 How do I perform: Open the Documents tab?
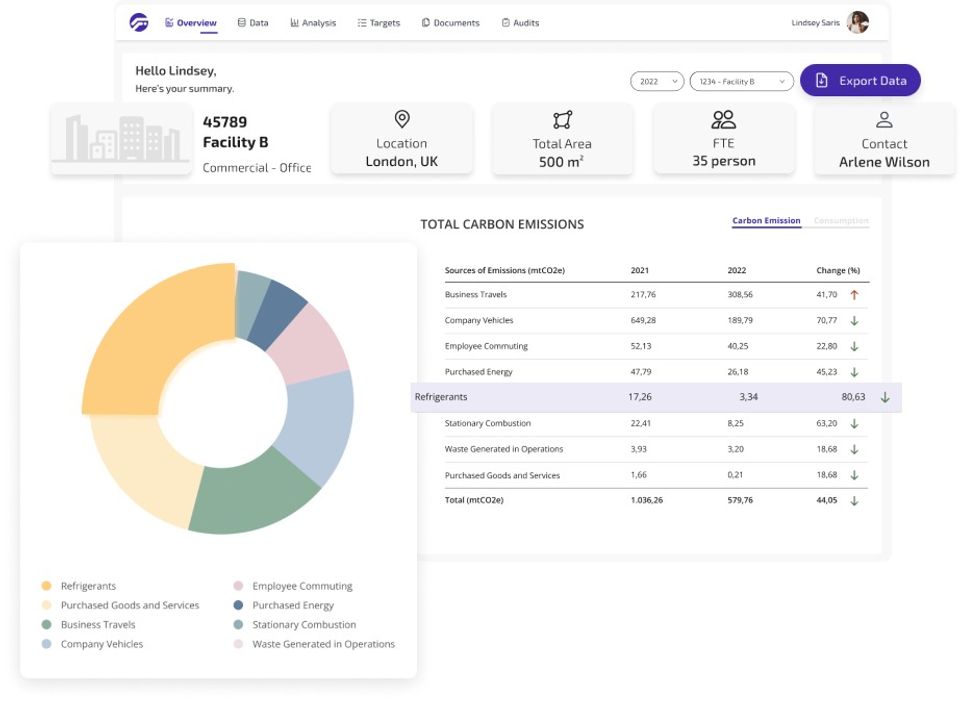click(x=451, y=23)
